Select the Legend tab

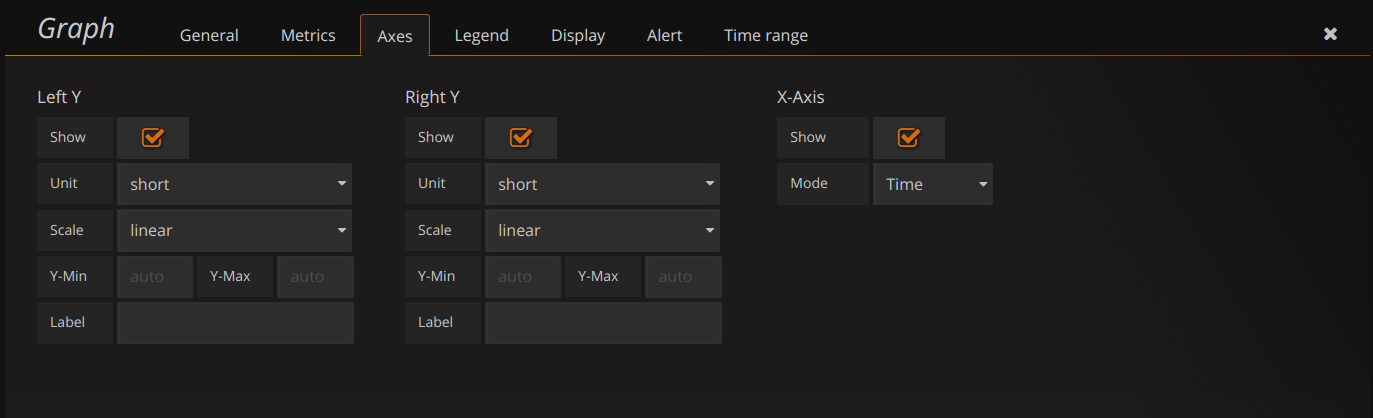tap(481, 35)
